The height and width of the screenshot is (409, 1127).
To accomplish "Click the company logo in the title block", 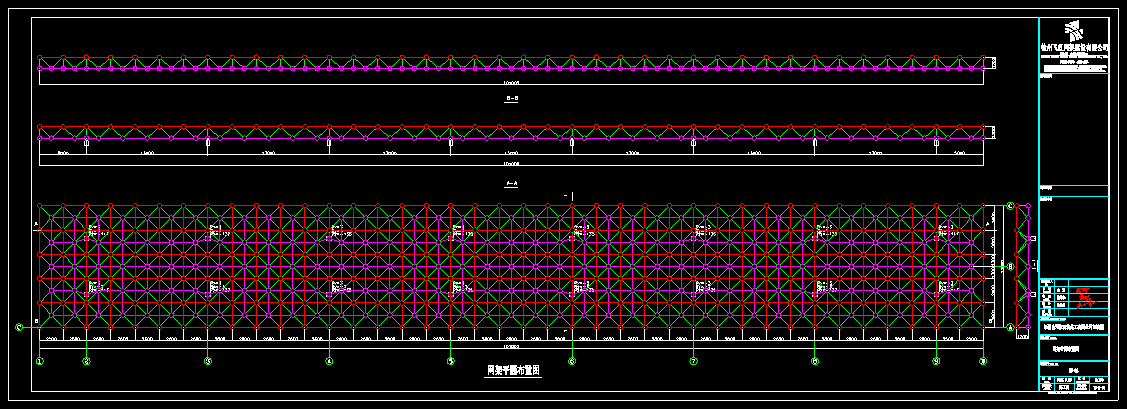I will (1075, 29).
